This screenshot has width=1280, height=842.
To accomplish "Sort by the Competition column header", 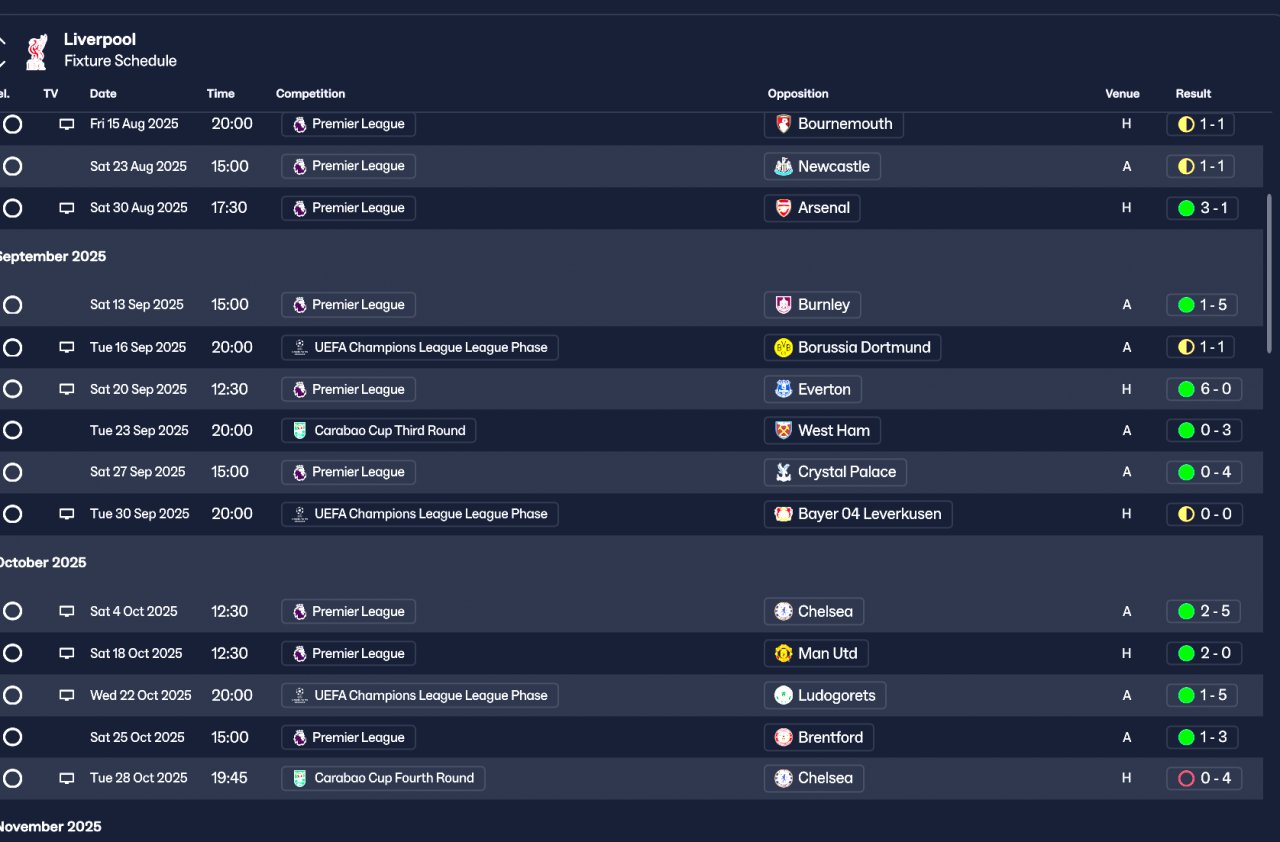I will tap(311, 94).
